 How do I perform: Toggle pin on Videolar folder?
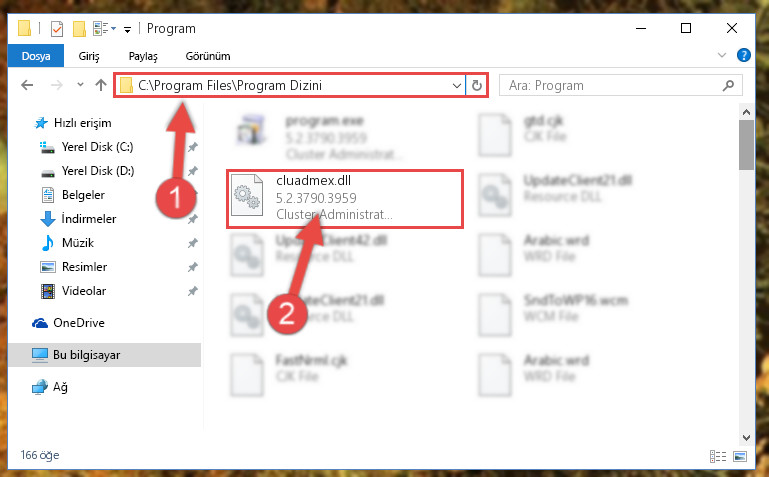click(x=193, y=291)
